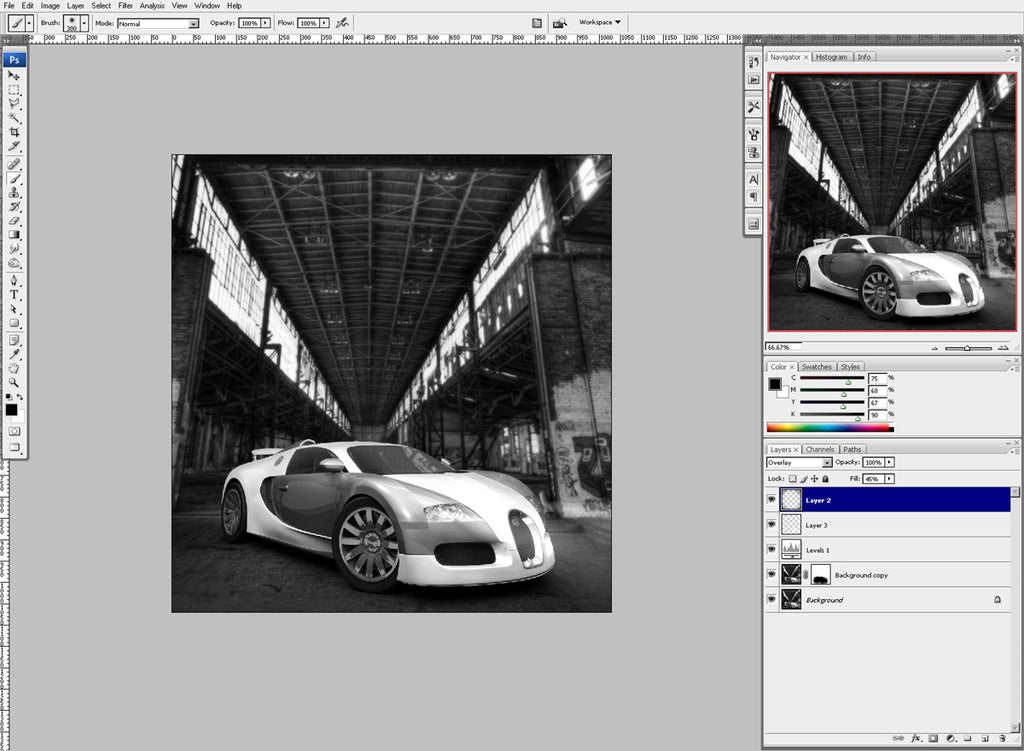Open the Workspace dropdown menu

coord(598,22)
